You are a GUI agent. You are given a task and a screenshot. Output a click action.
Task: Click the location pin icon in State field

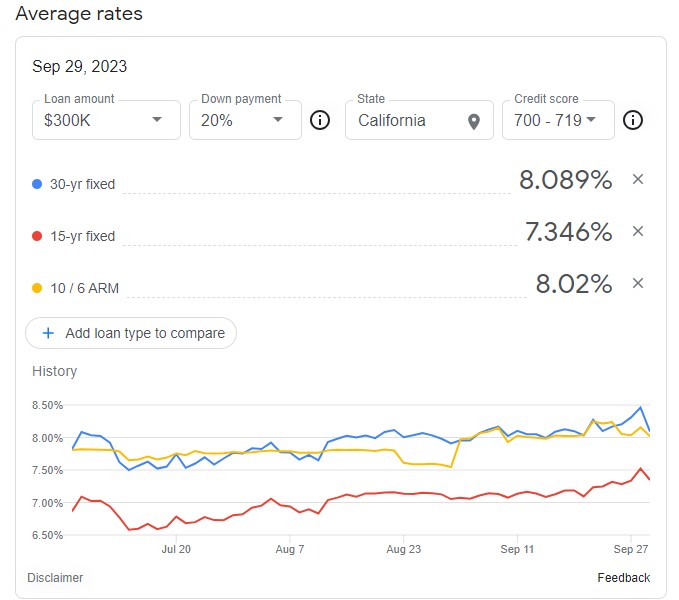pos(474,121)
